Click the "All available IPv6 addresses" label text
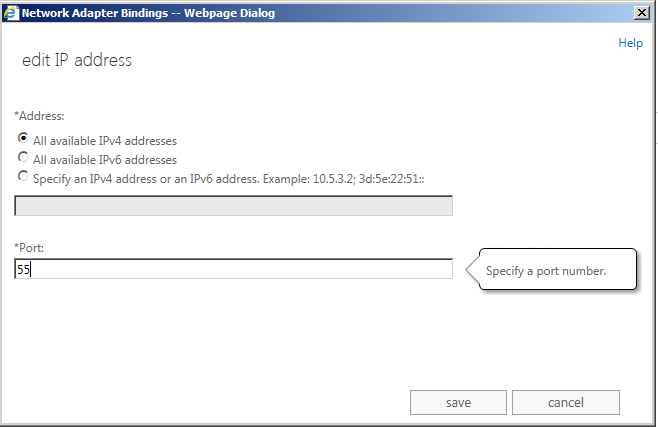Screen dimensions: 658x427 coord(105,159)
